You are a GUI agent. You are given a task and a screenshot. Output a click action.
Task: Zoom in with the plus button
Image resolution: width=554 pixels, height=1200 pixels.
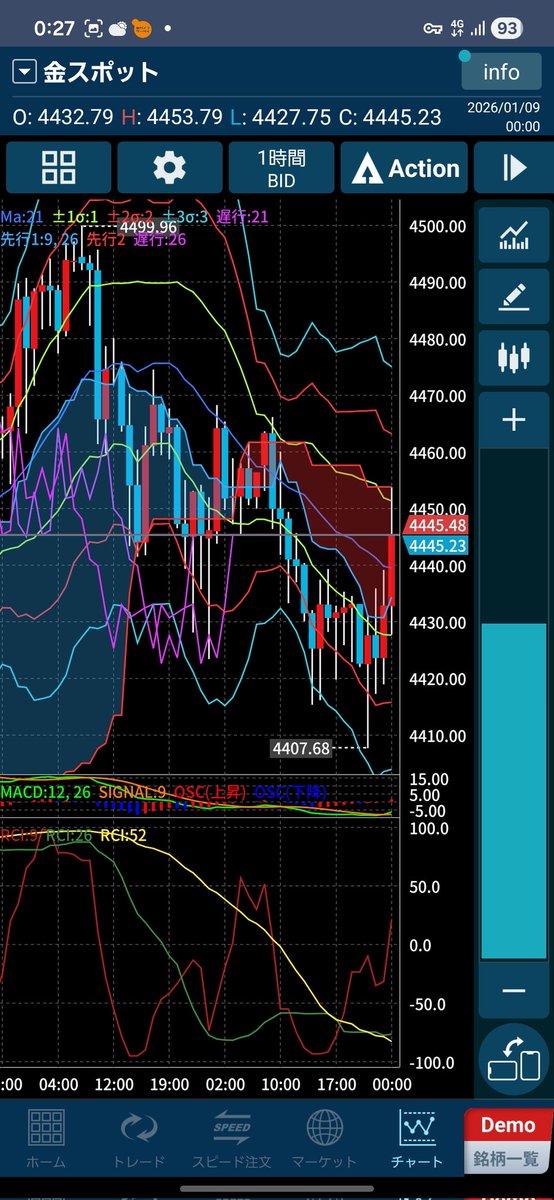click(513, 420)
